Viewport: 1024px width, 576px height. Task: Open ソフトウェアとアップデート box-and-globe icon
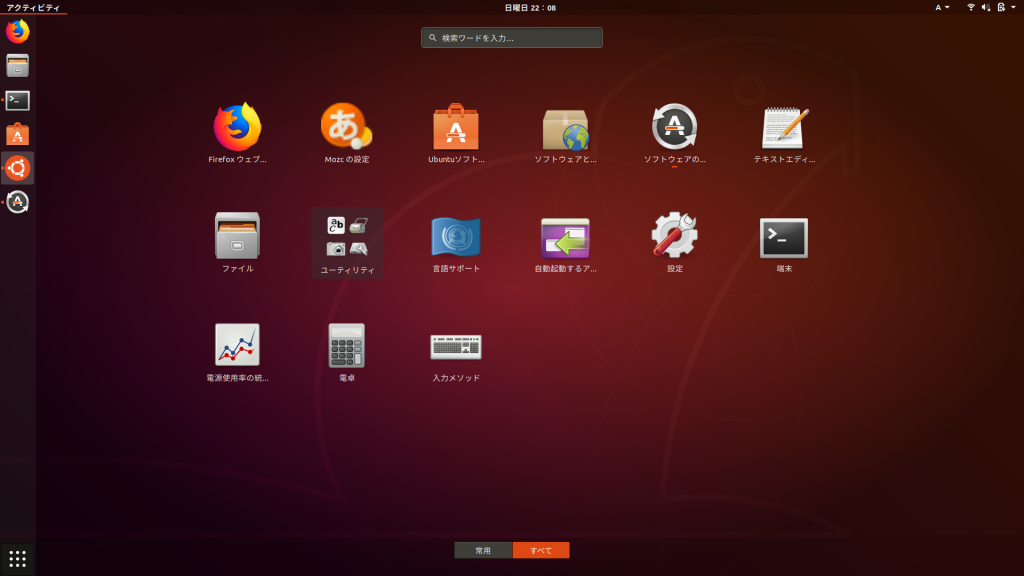coord(566,129)
